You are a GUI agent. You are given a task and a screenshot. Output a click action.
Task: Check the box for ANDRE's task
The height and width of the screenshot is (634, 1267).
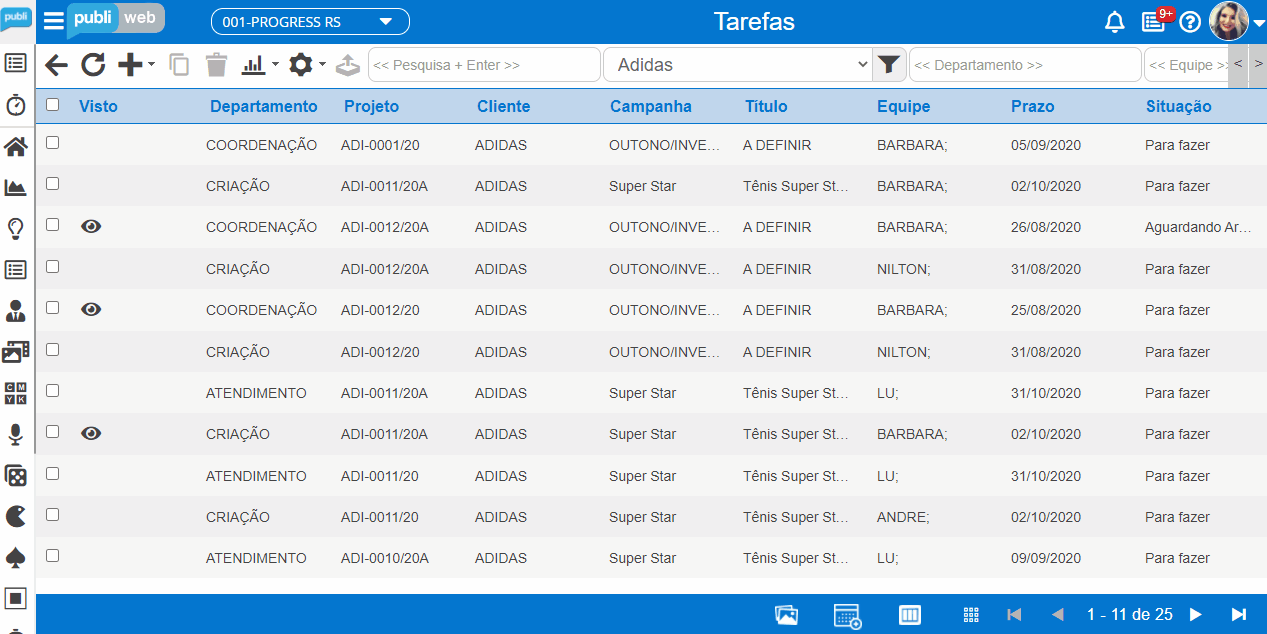tap(53, 515)
